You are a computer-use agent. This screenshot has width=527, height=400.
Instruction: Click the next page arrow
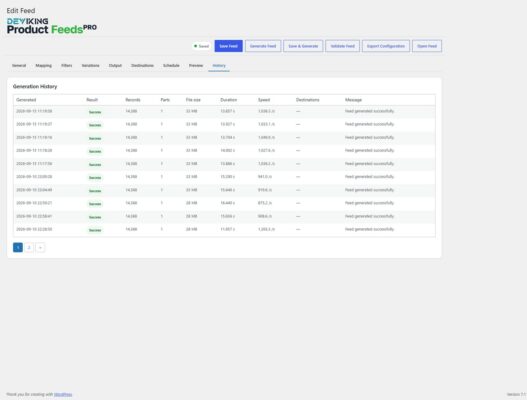point(40,247)
